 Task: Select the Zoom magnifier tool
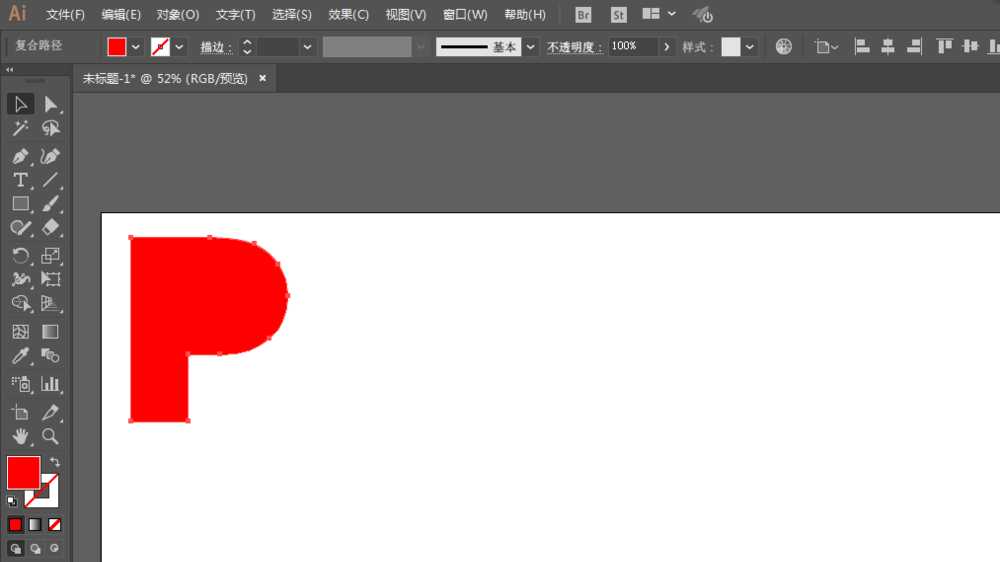pos(50,437)
